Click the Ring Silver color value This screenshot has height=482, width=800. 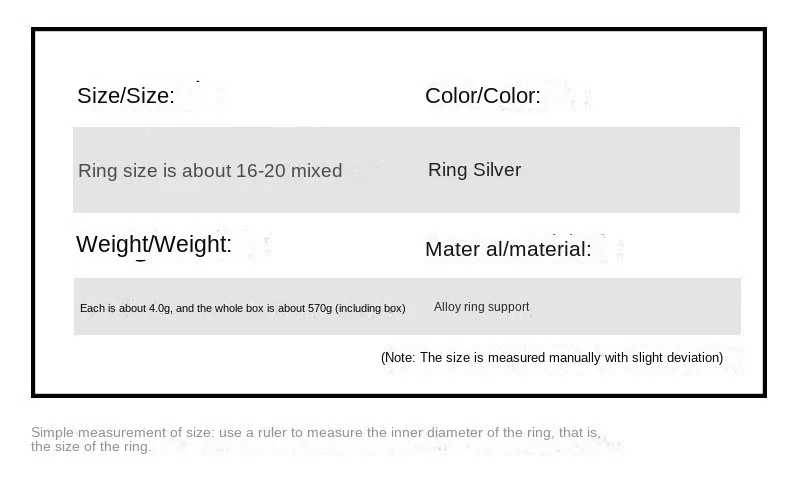click(474, 170)
